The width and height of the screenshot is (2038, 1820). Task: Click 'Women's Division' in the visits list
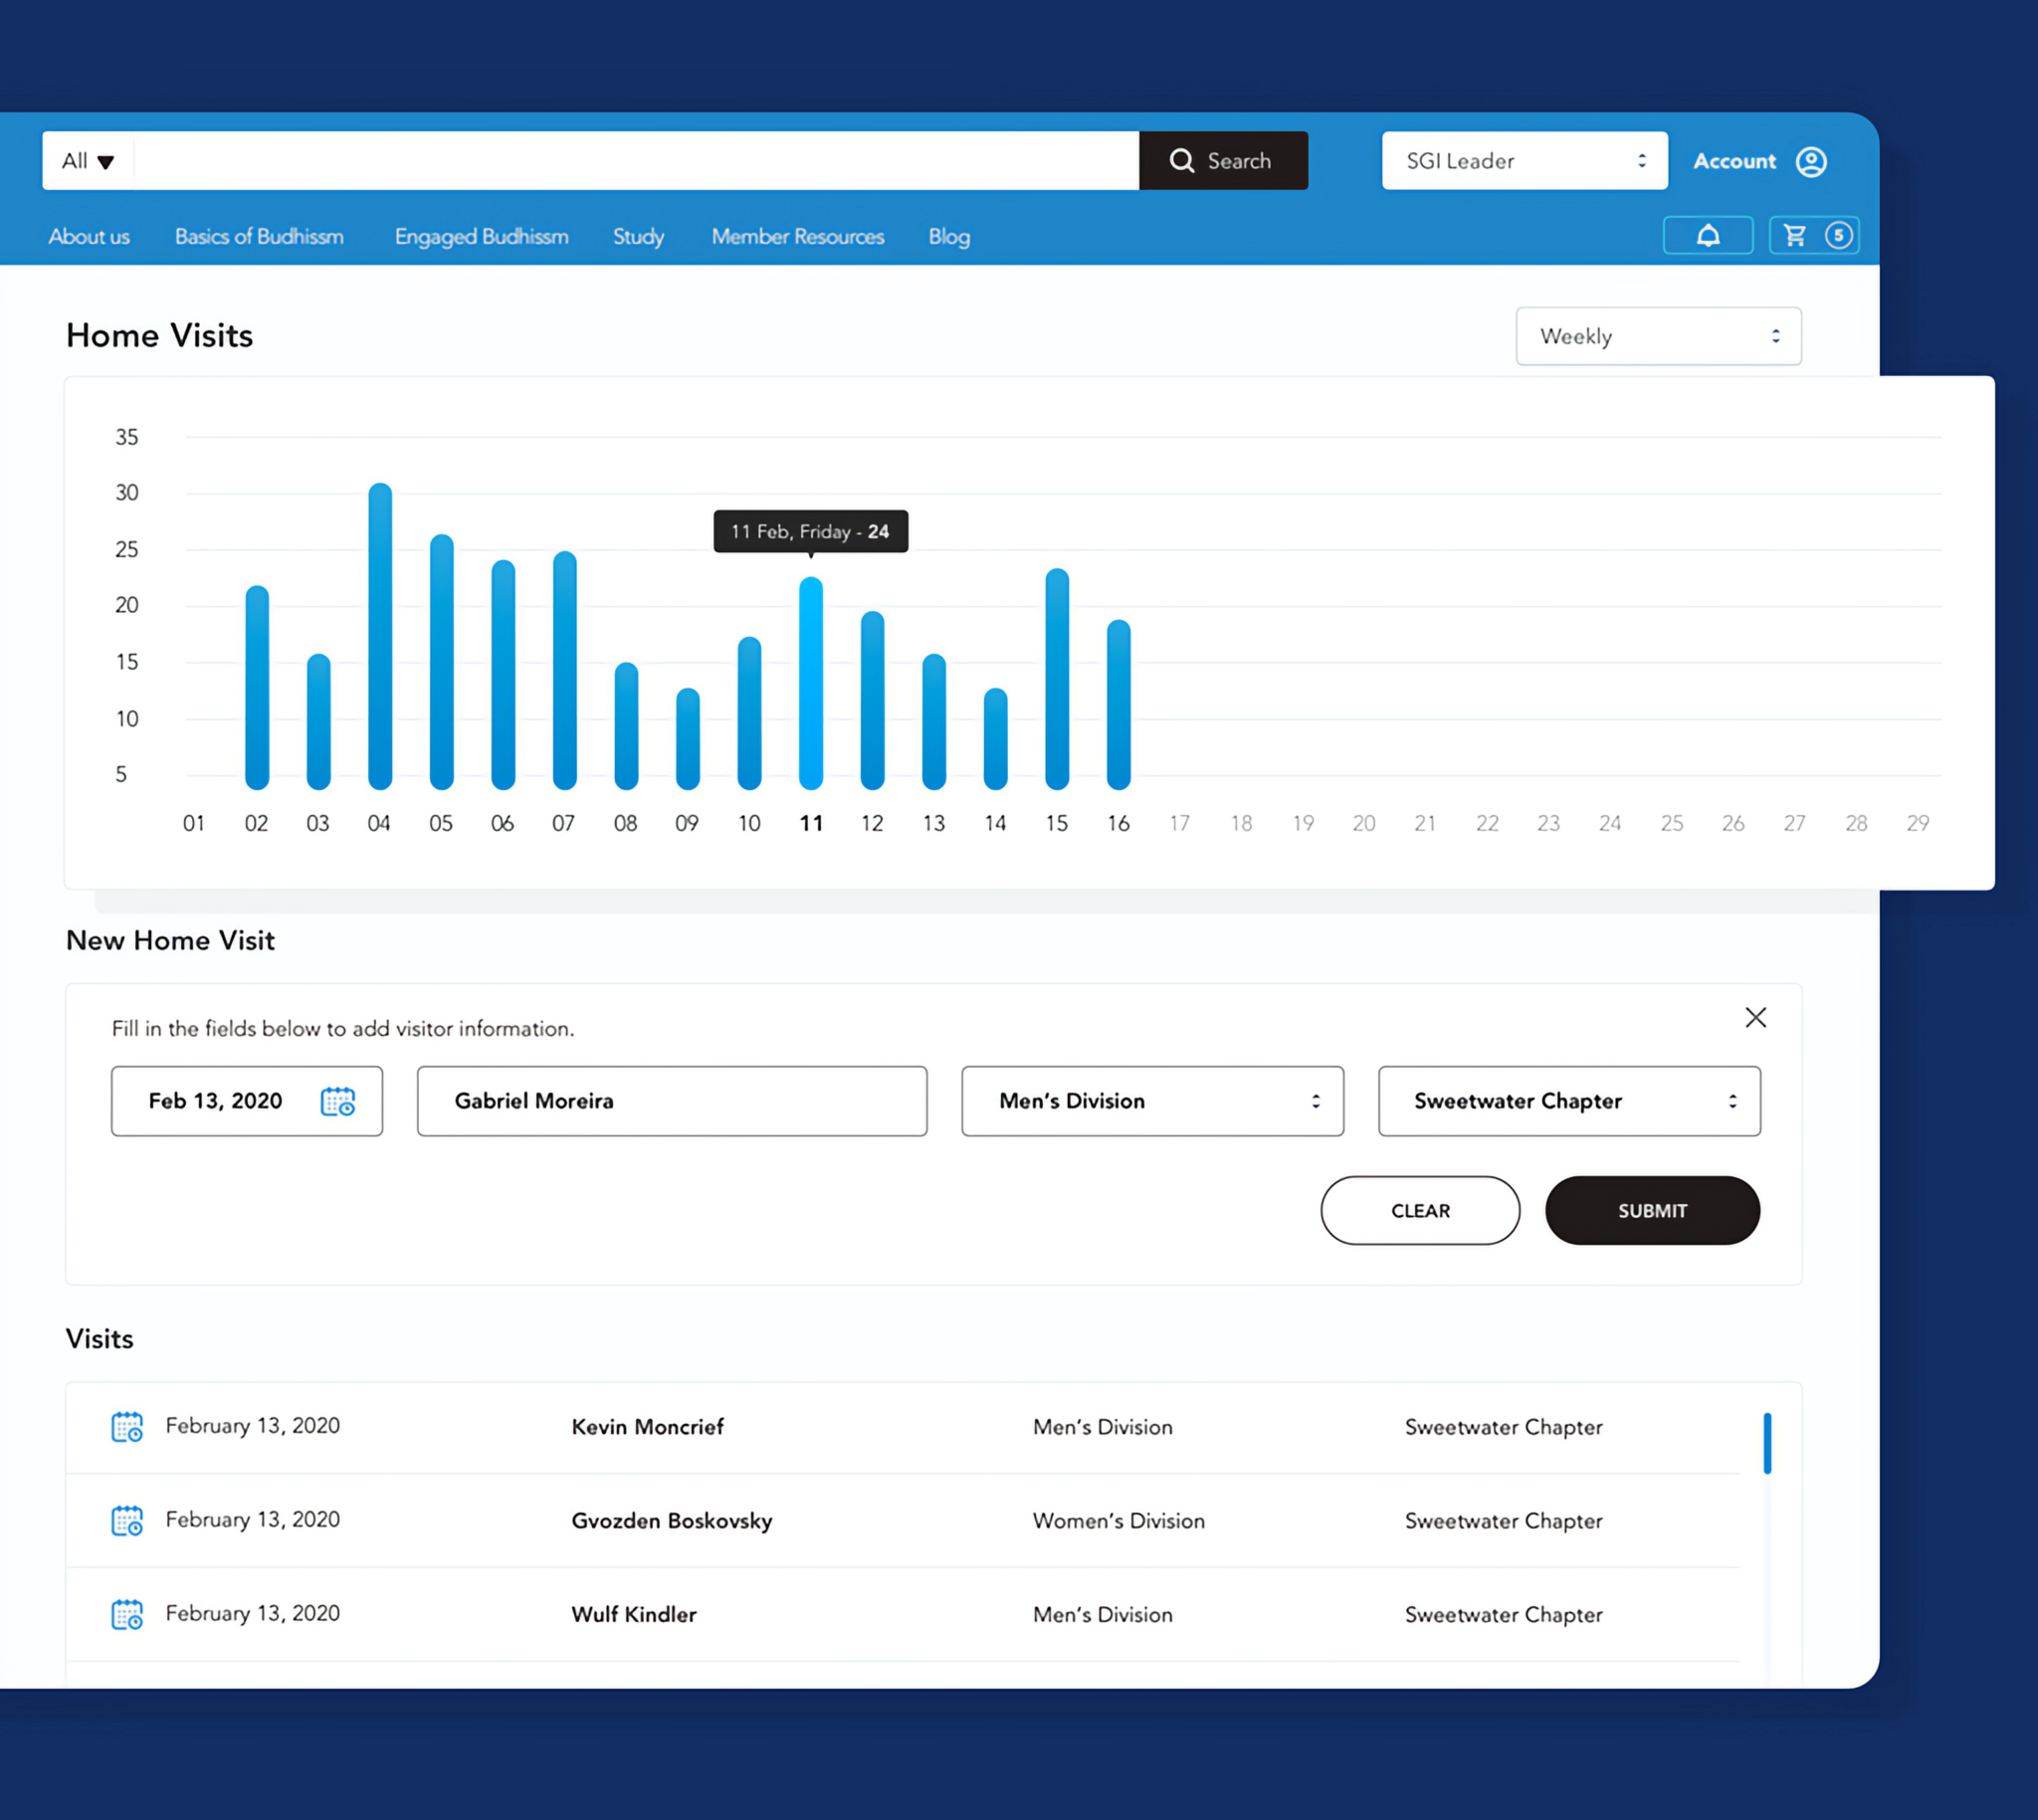point(1119,1521)
